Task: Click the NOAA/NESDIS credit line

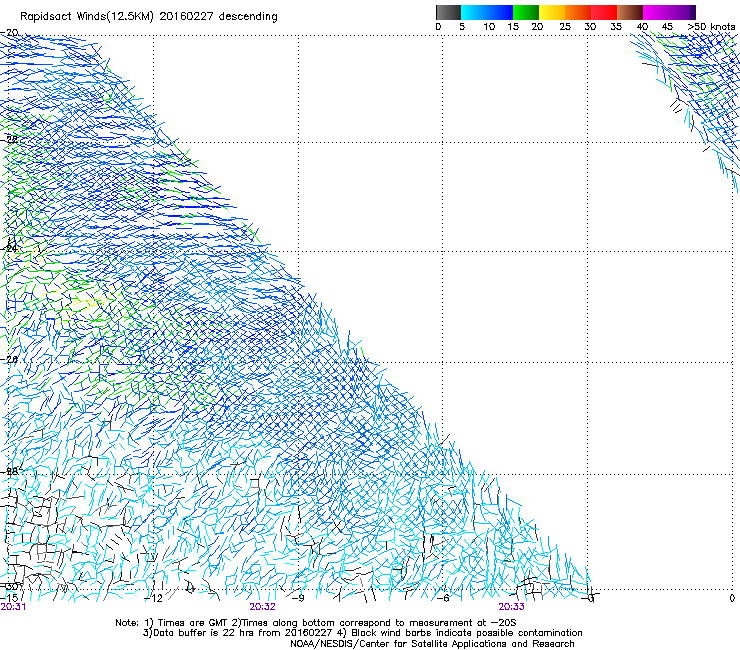Action: 432,644
